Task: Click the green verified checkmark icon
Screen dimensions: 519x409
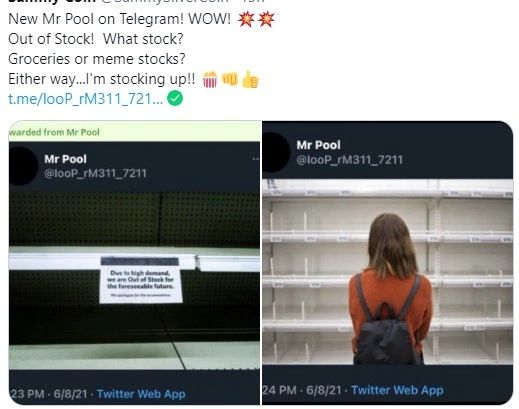Action: tap(175, 98)
